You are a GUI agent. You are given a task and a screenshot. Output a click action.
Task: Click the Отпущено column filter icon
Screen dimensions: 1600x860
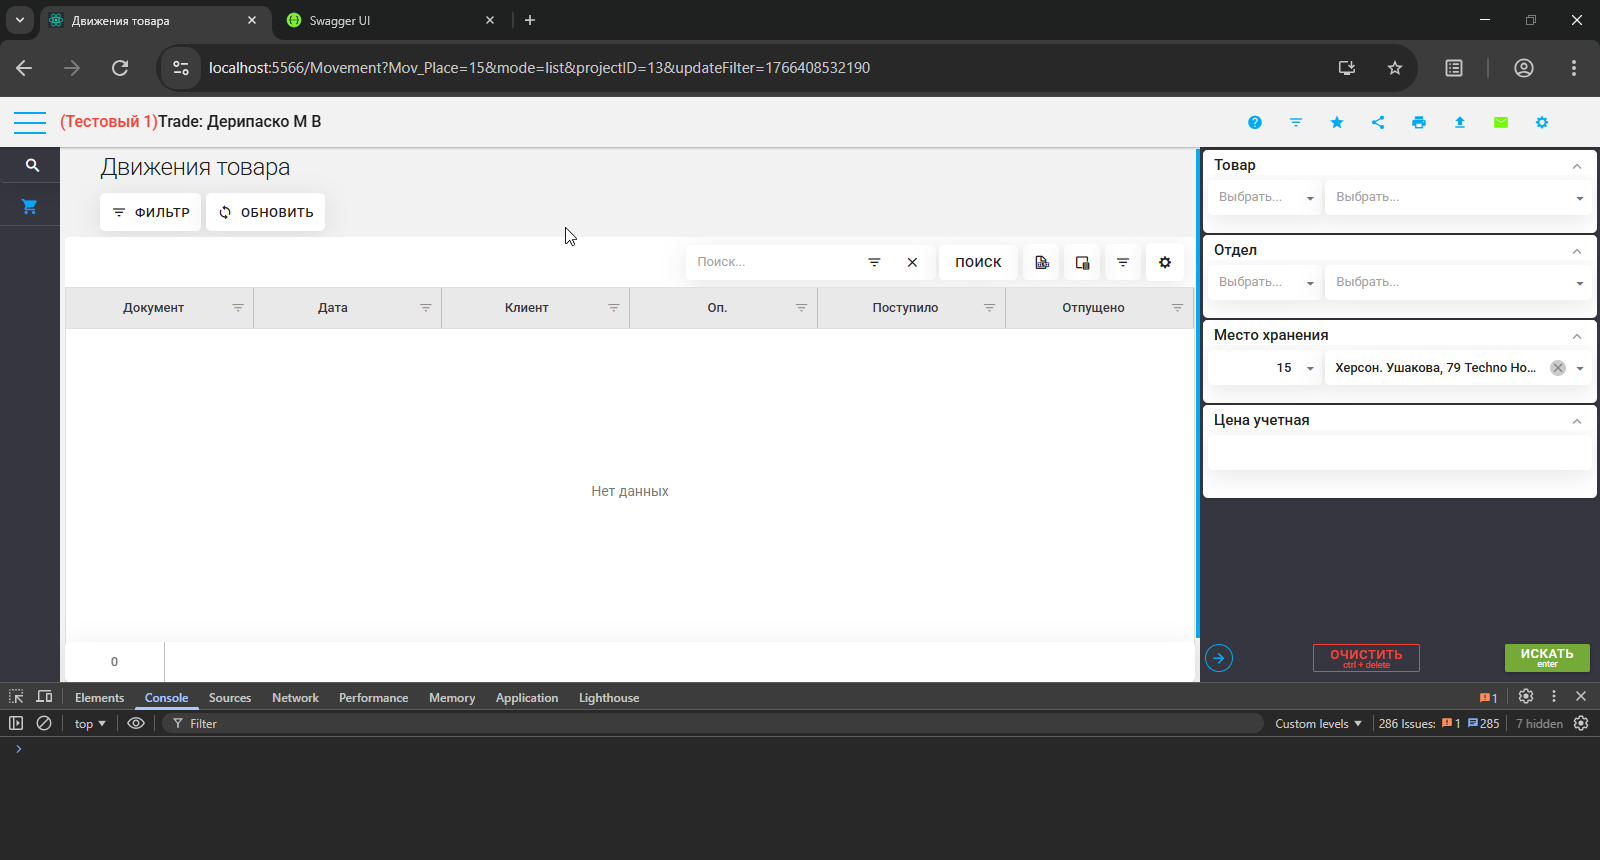1178,308
